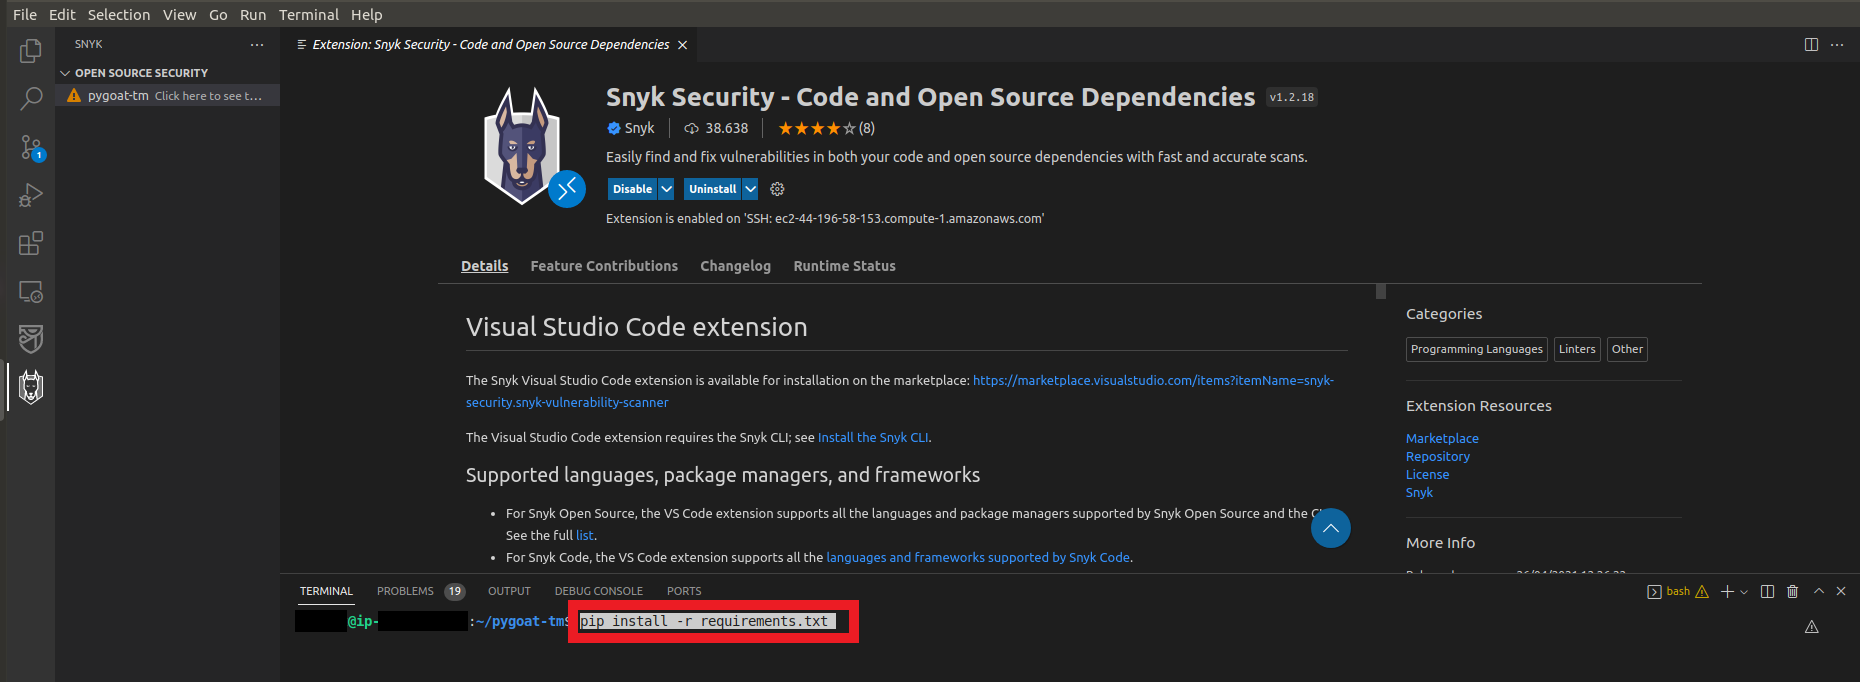This screenshot has height=682, width=1860.
Task: Click the warning triangle in terminal area
Action: 1811,627
